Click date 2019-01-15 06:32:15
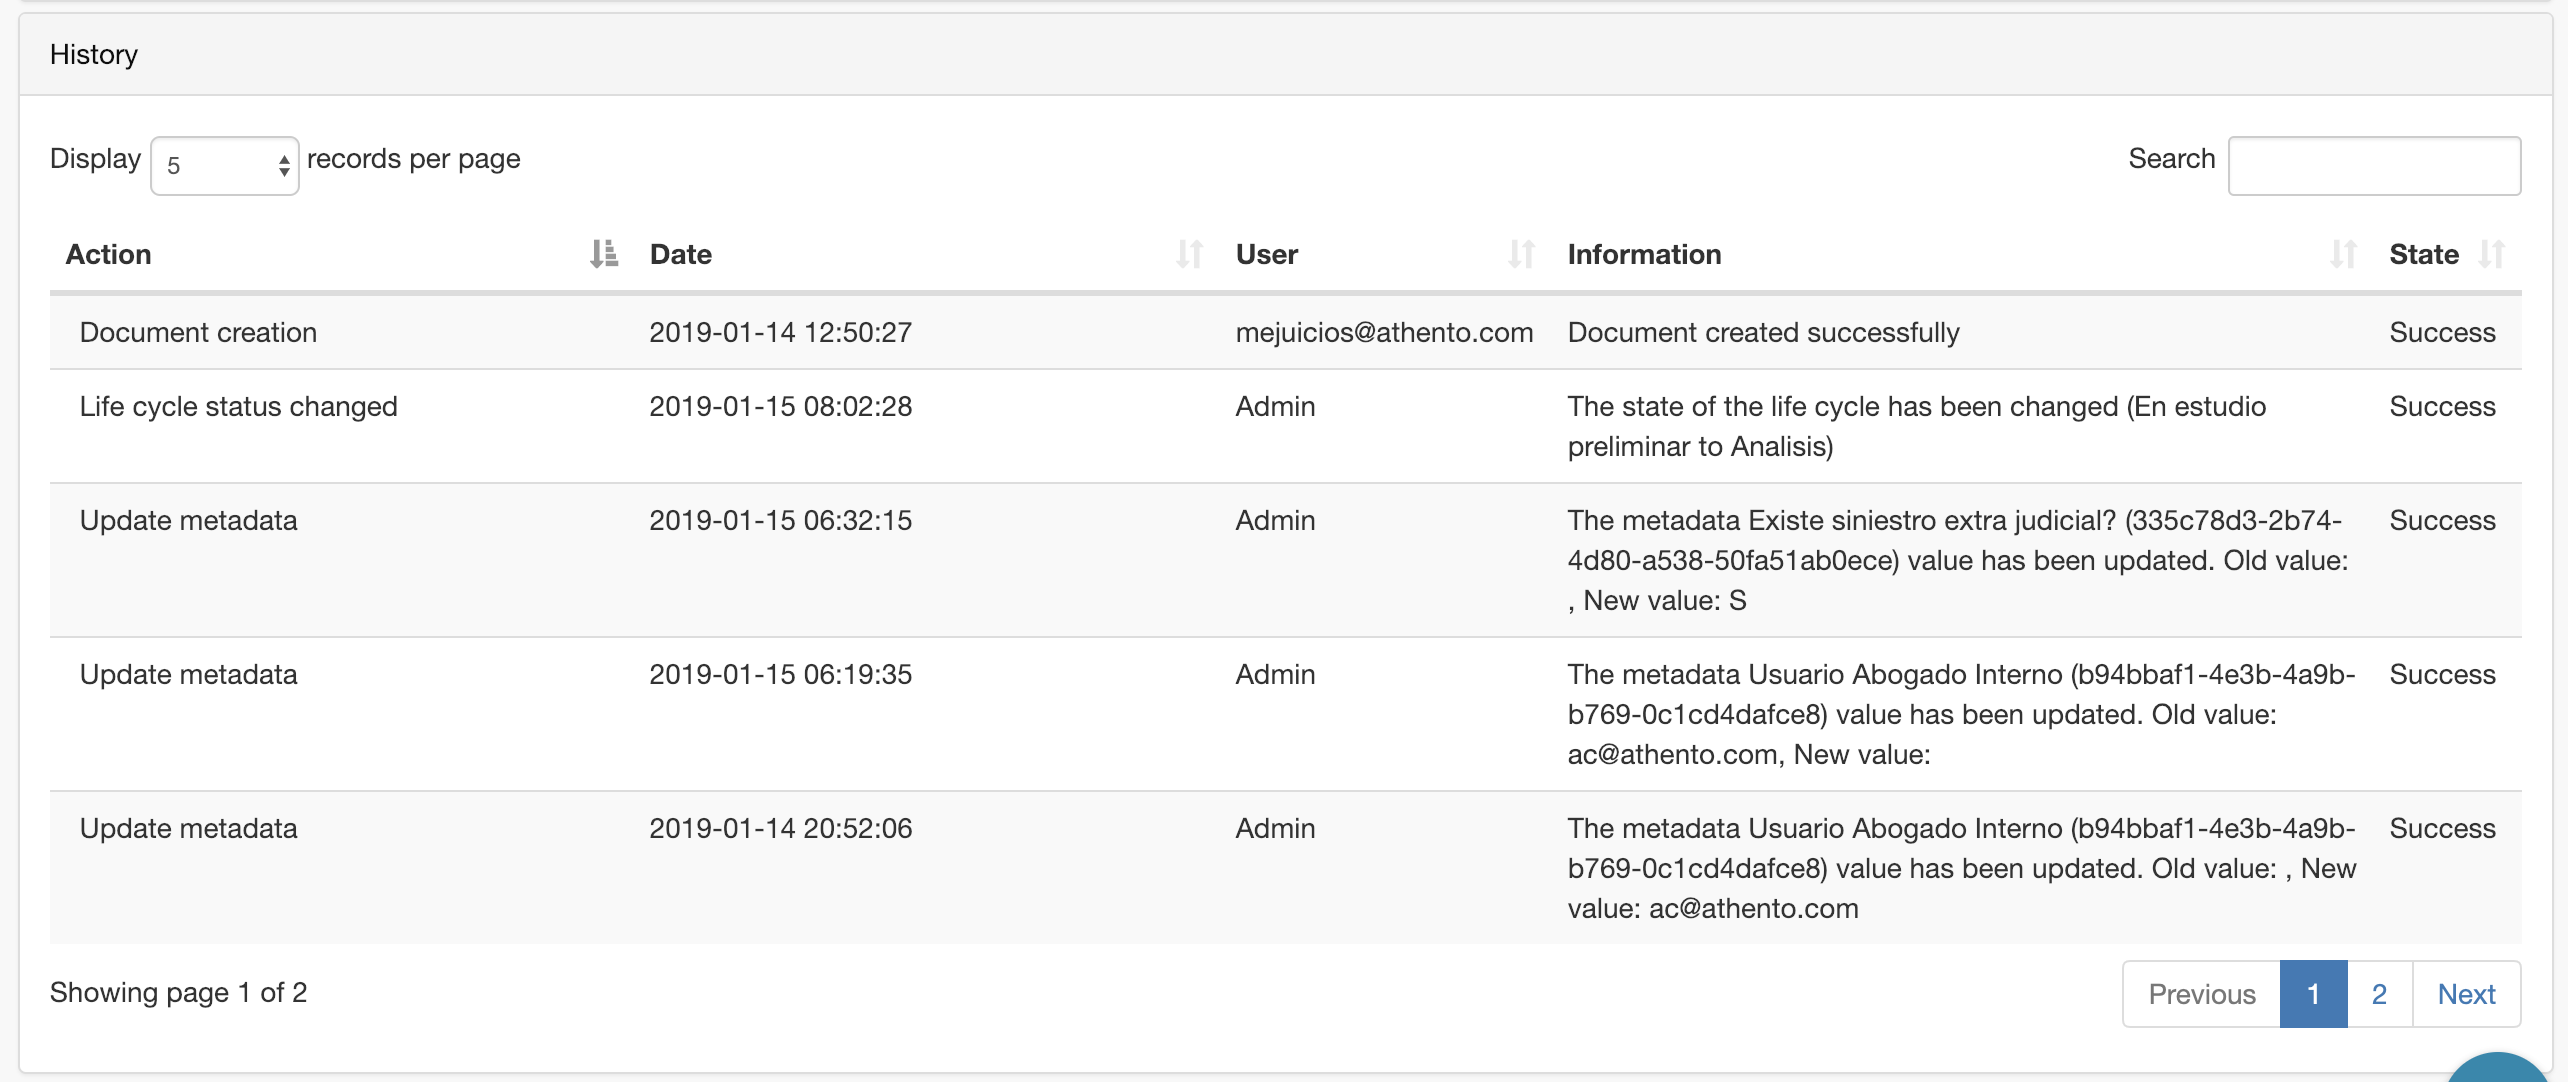2568x1082 pixels. (780, 520)
